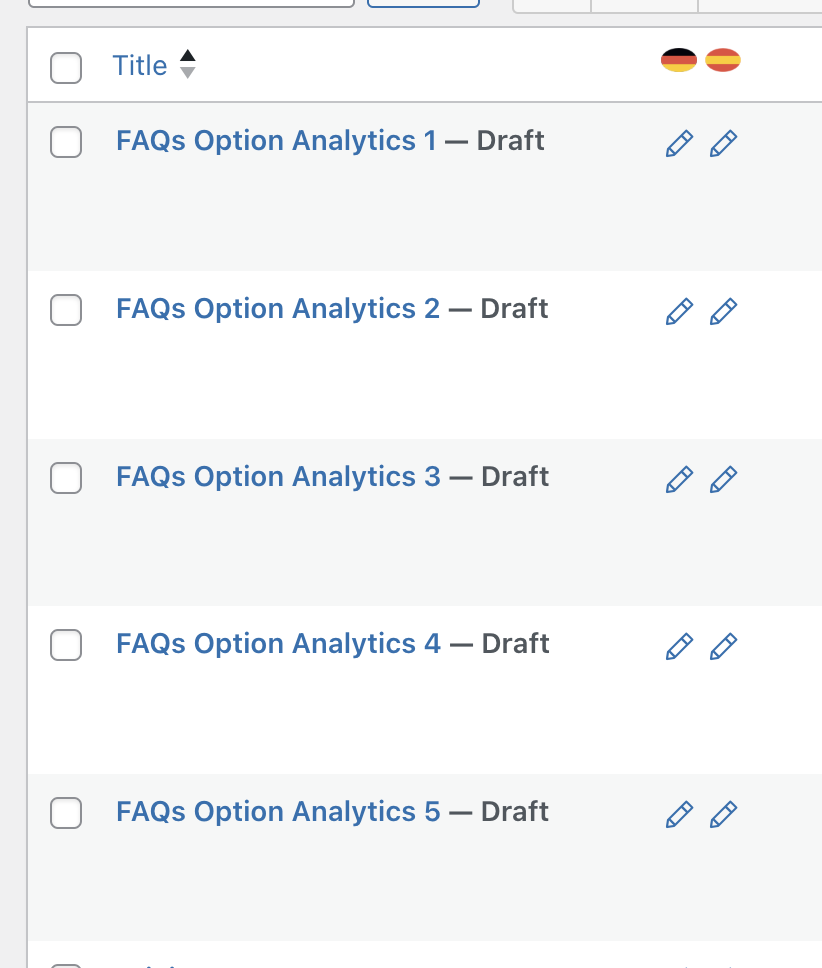Toggle the select-all checkbox in header
822x968 pixels.
(x=66, y=67)
